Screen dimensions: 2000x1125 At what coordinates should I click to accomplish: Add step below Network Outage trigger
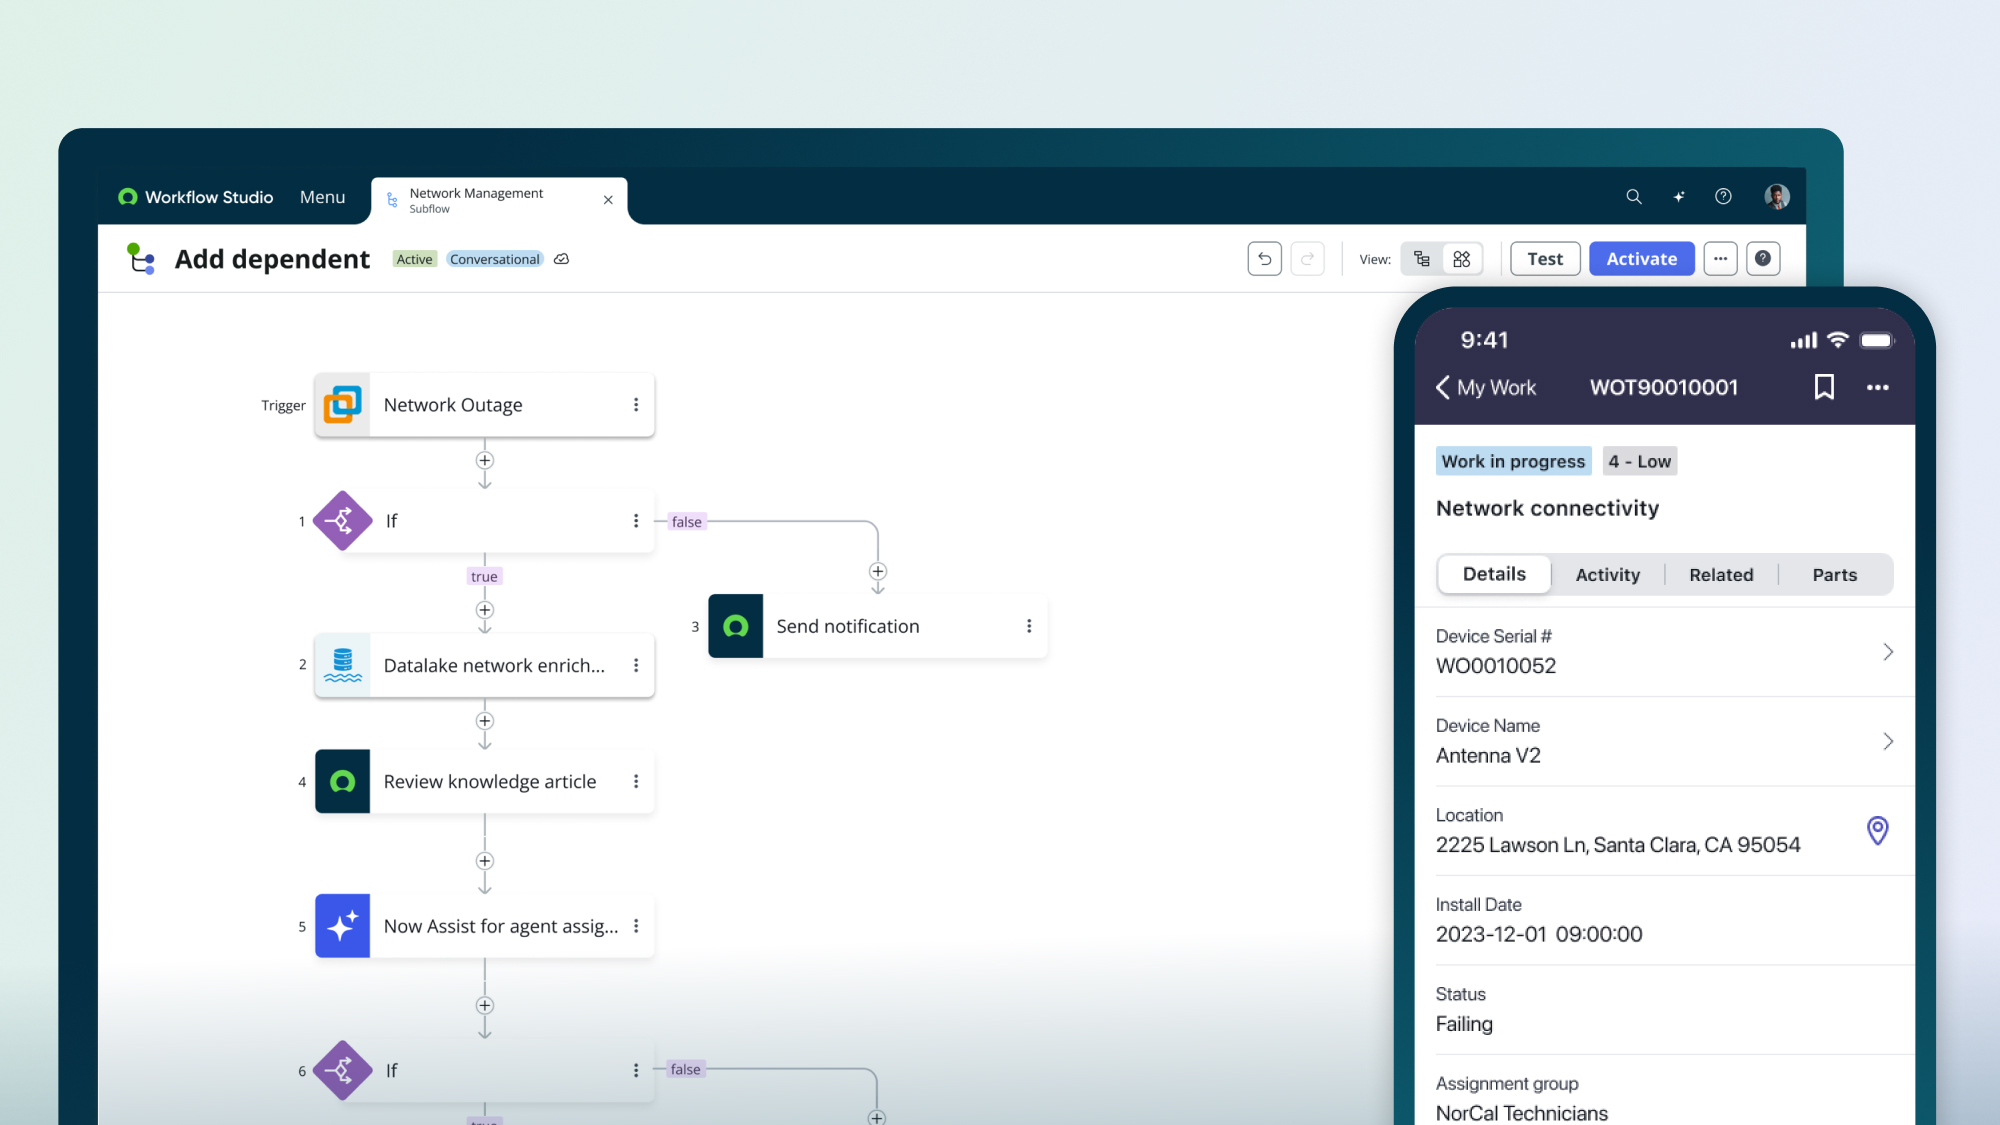[x=485, y=461]
